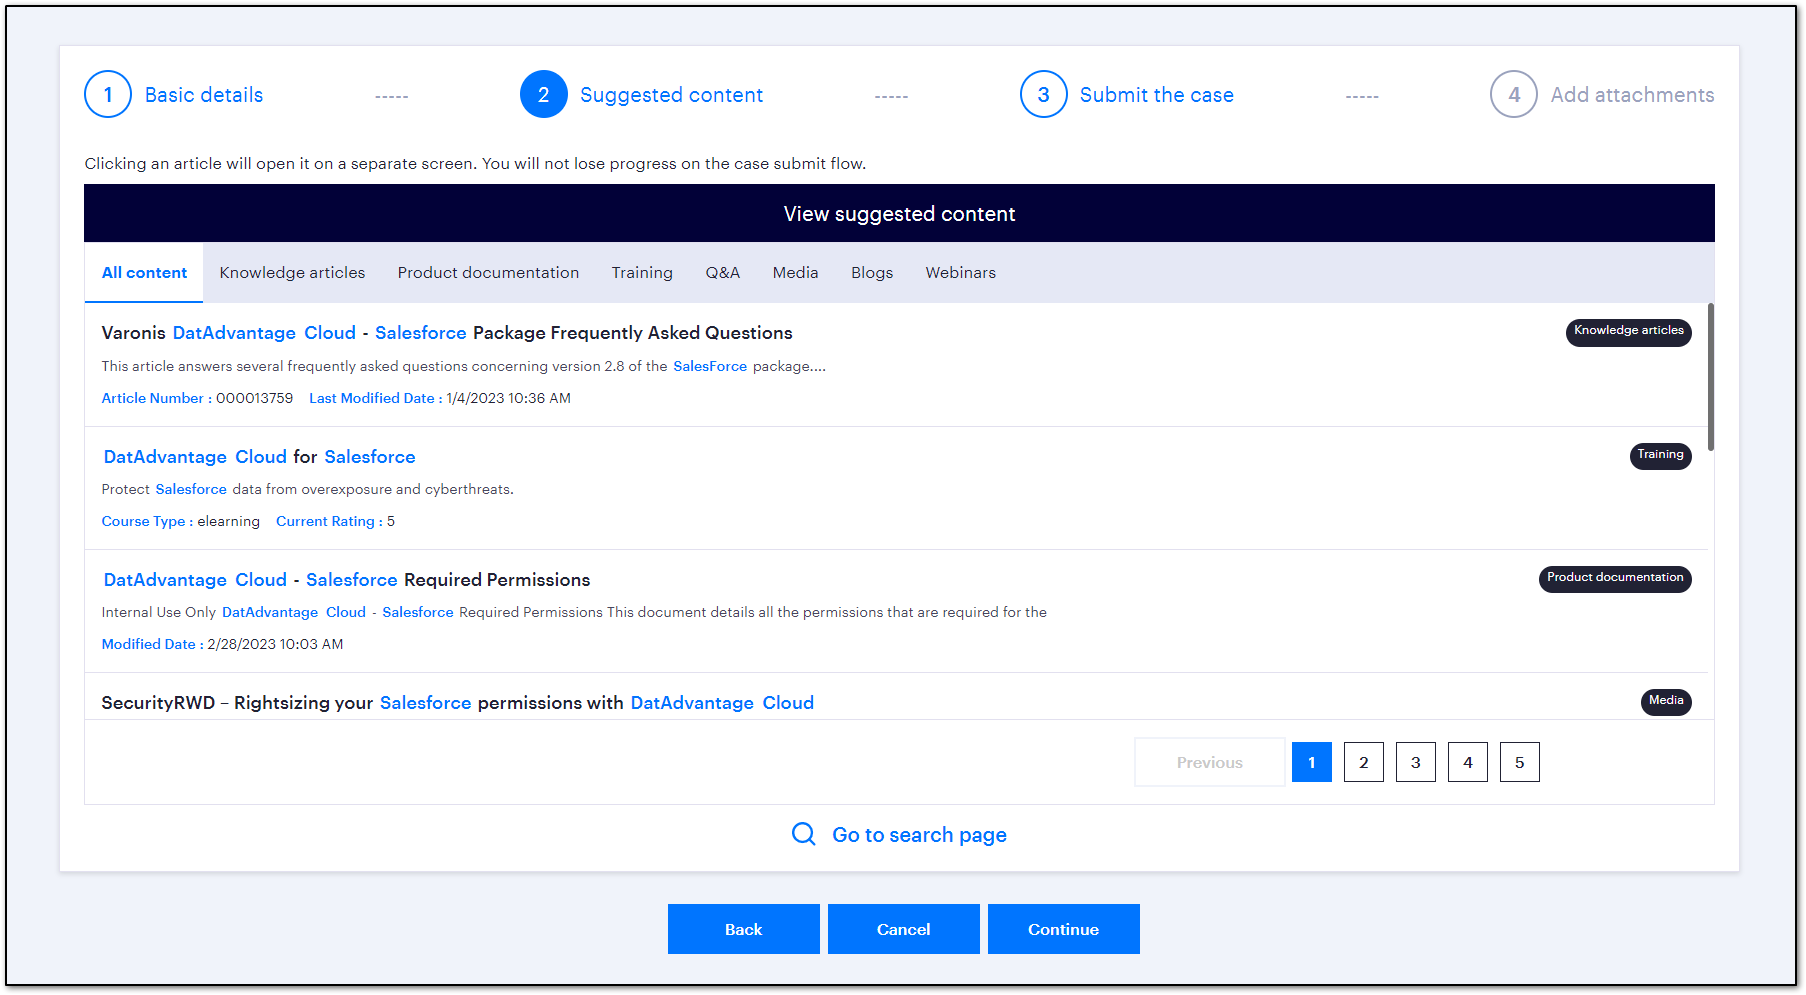This screenshot has width=1806, height=995.
Task: Open the Salesforce Package Frequently Asked Questions article
Action: pyautogui.click(x=447, y=333)
